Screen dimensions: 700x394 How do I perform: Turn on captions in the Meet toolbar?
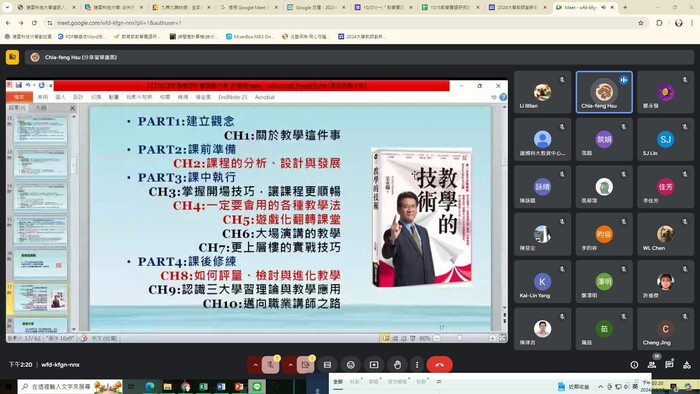pos(327,365)
